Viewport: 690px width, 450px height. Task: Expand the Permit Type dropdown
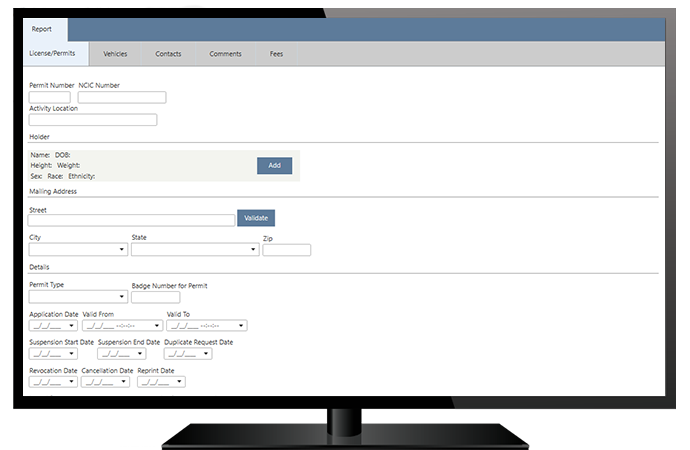click(122, 297)
